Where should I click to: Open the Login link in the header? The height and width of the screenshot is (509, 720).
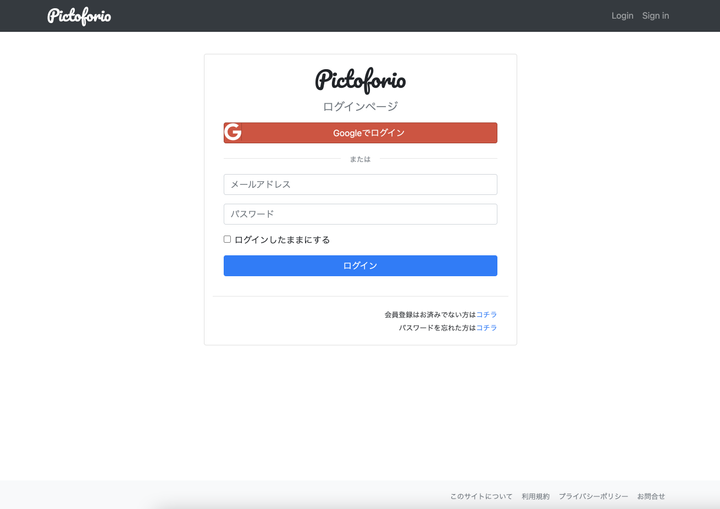click(x=622, y=16)
